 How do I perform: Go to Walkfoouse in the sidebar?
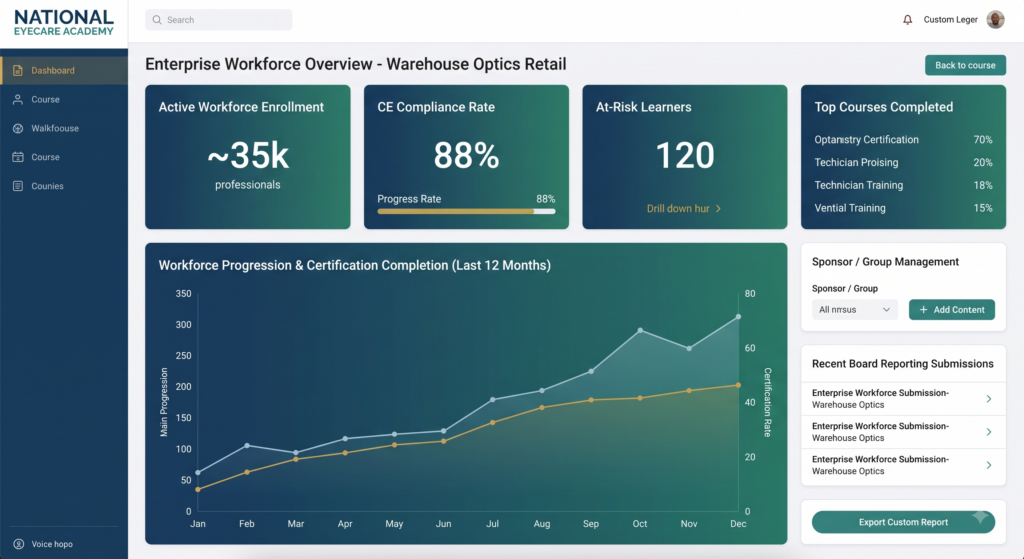[x=64, y=128]
